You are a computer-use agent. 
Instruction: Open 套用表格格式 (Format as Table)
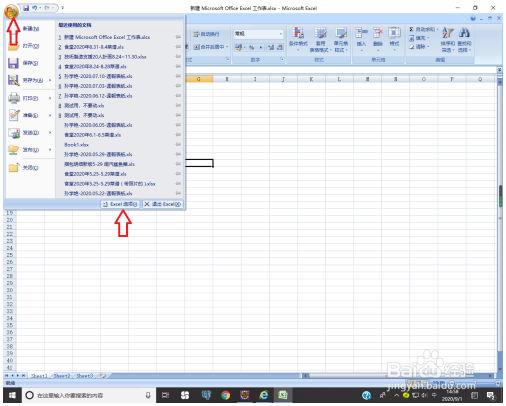(320, 39)
